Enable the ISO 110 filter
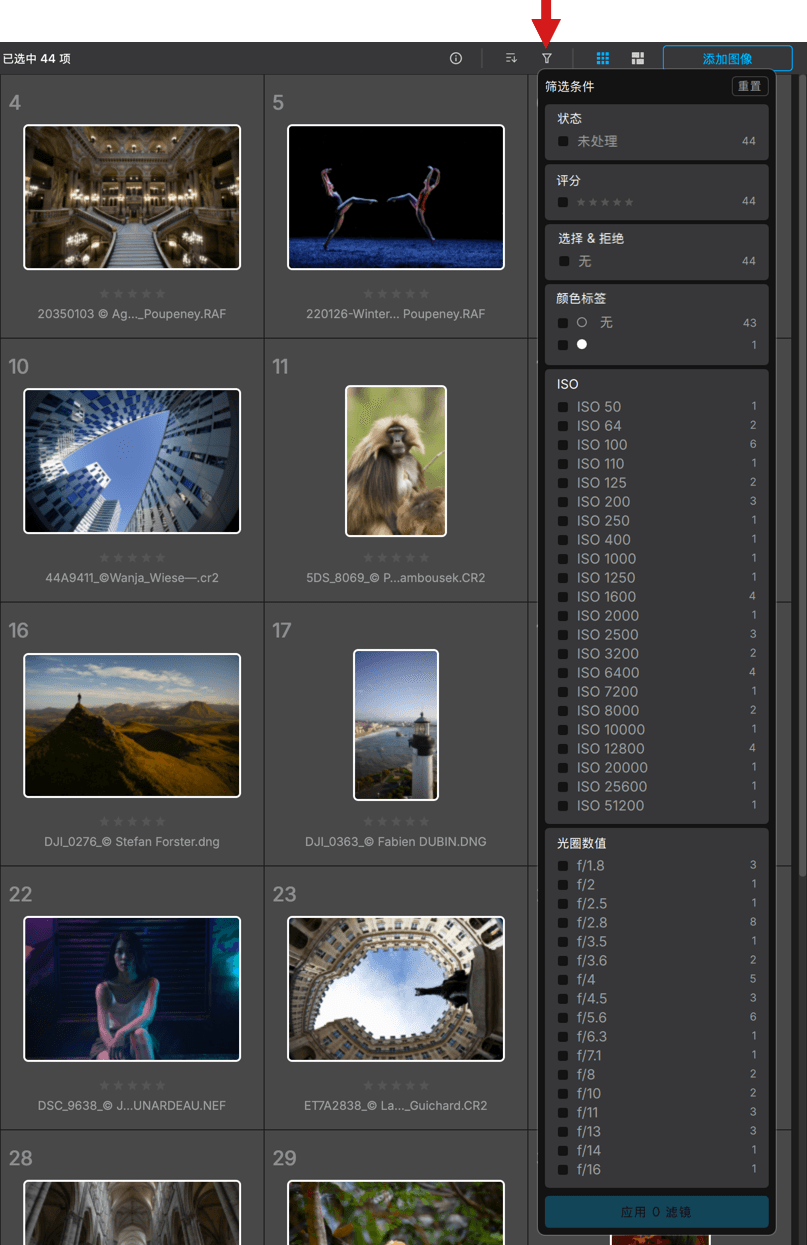The width and height of the screenshot is (807, 1245). 563,464
